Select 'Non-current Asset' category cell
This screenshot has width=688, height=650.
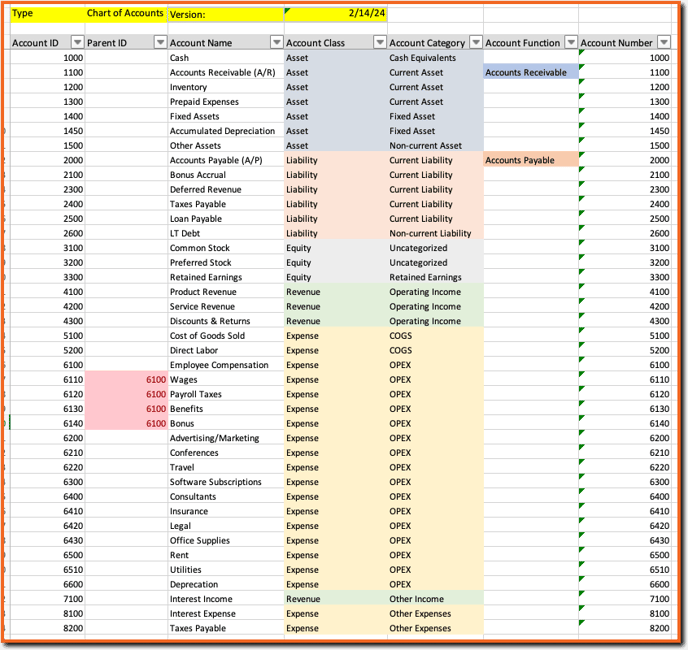pyautogui.click(x=435, y=145)
